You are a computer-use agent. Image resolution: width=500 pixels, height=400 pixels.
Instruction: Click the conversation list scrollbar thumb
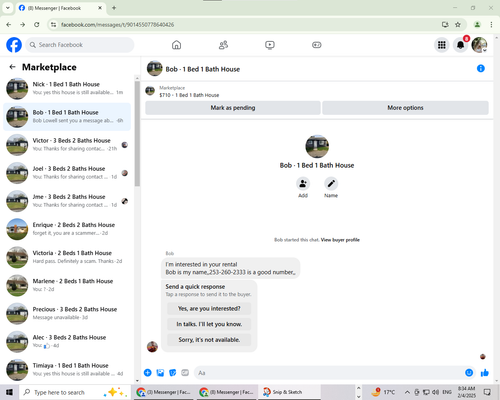point(137,133)
